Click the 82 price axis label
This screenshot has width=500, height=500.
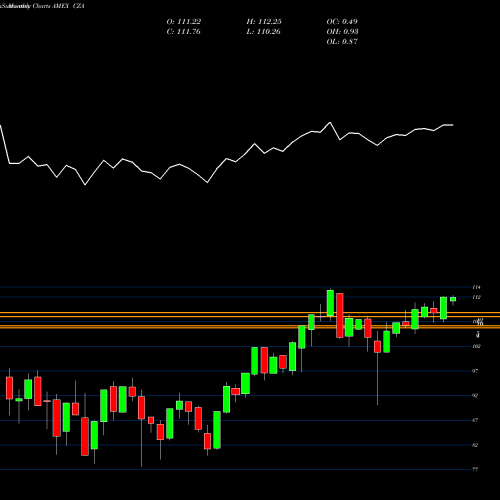click(475, 445)
